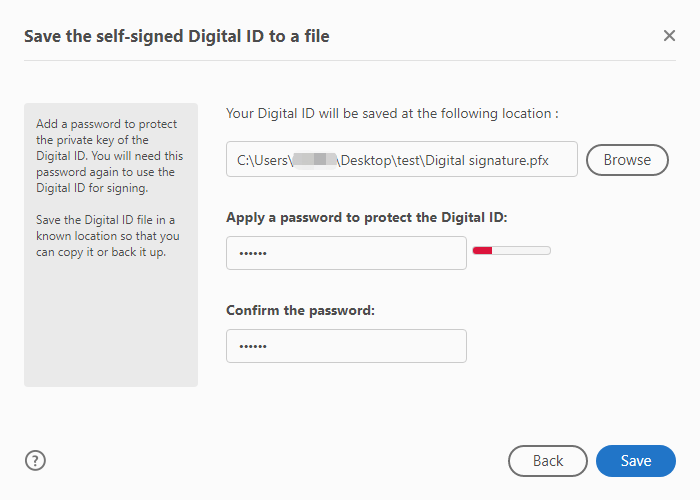Click the "Confirm the password:" label
This screenshot has width=700, height=500.
pyautogui.click(x=300, y=310)
